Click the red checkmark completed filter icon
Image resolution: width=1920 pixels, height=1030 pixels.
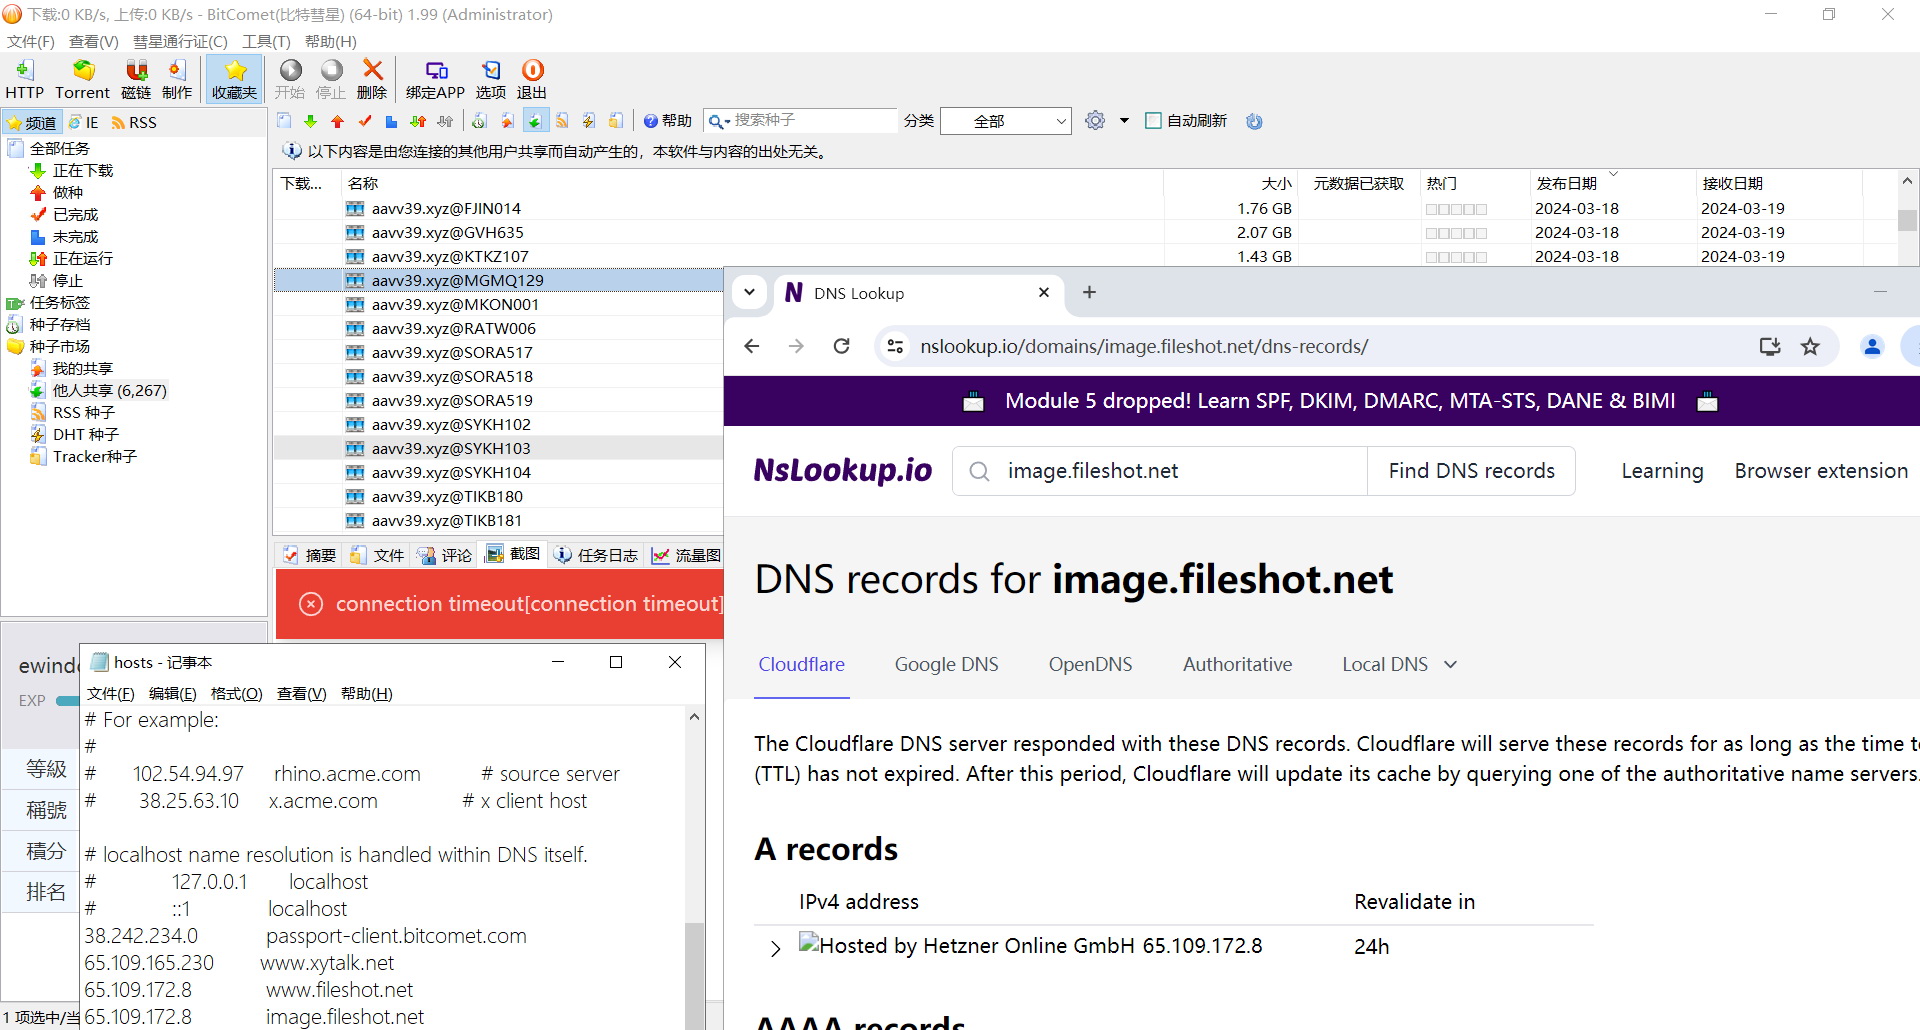coord(364,121)
